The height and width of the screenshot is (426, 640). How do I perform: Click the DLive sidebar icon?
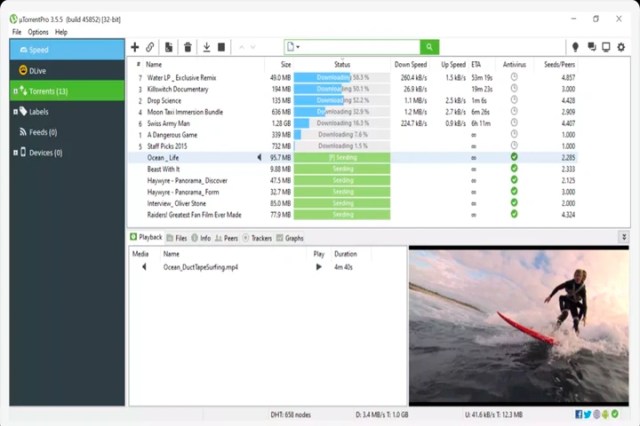pyautogui.click(x=23, y=70)
